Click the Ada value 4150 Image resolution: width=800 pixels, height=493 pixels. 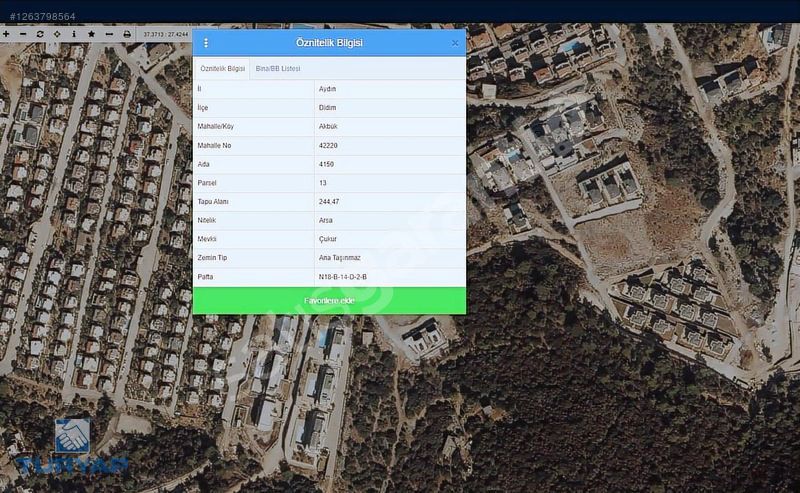[326, 164]
